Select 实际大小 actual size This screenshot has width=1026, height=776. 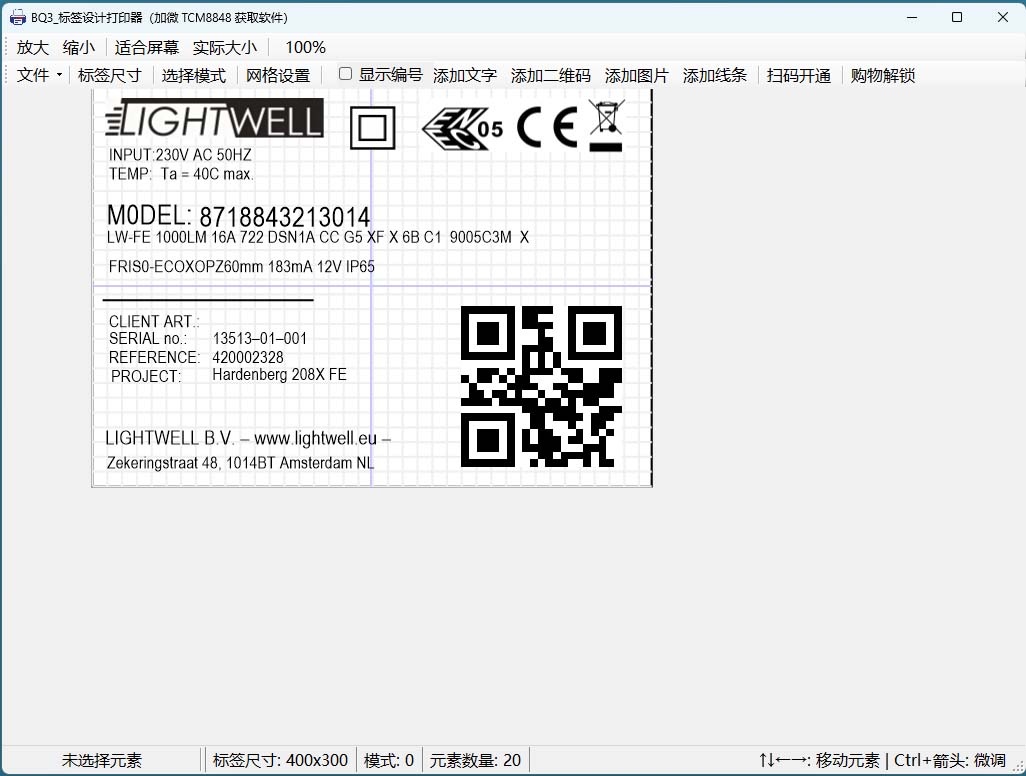coord(224,48)
